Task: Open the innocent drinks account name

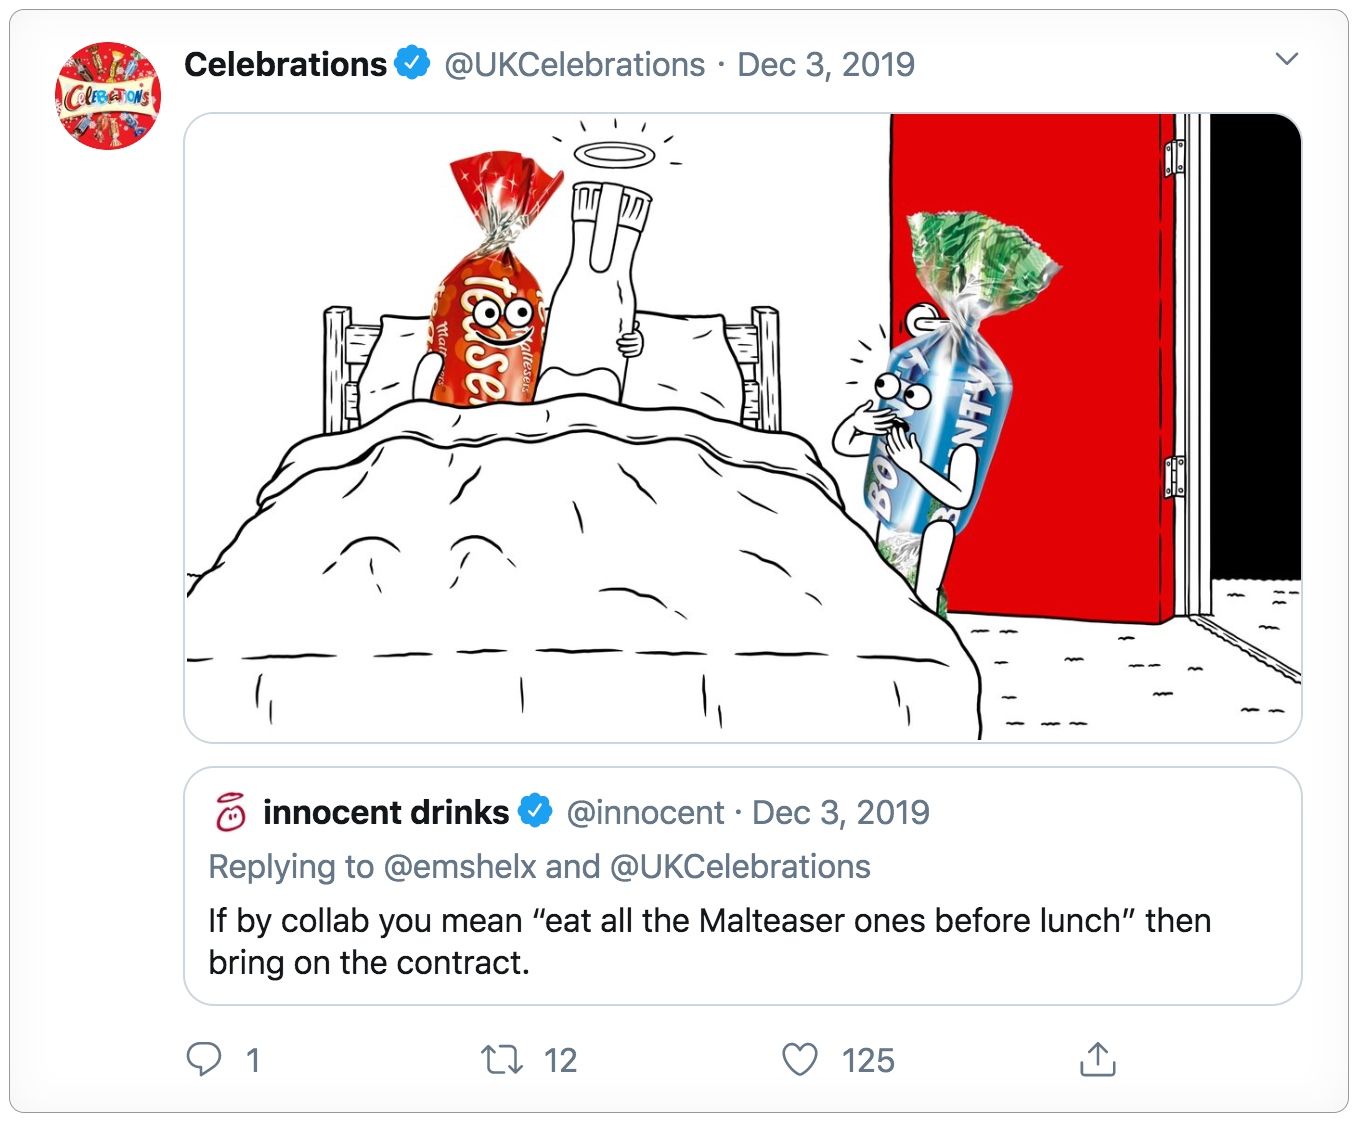Action: click(386, 812)
